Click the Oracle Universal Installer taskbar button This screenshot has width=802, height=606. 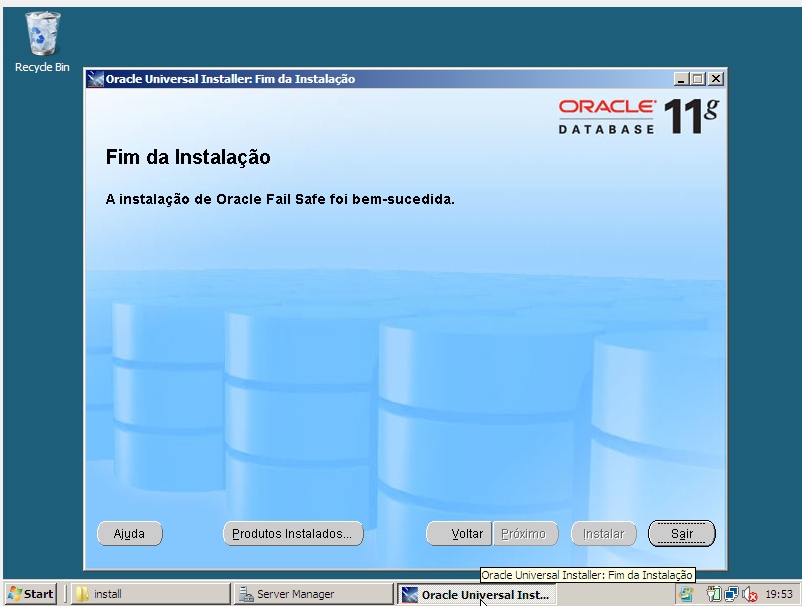480,594
